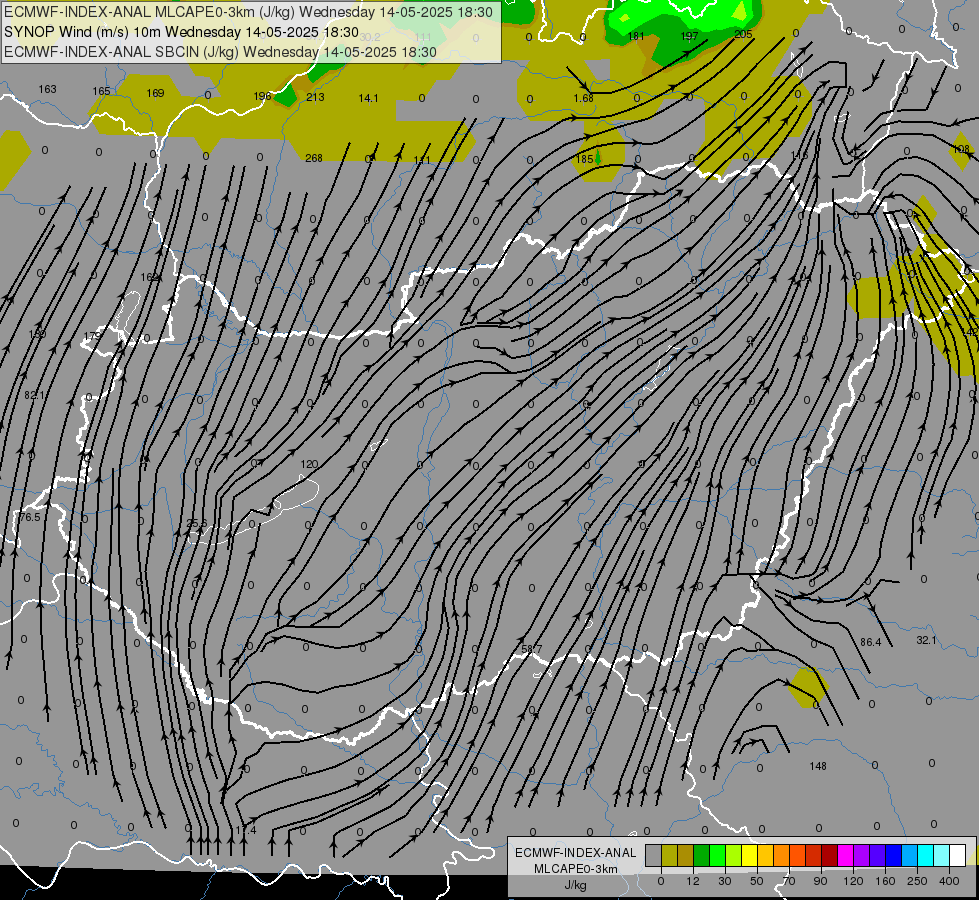Choose the pure blue legend swatch
The height and width of the screenshot is (900, 979).
click(894, 855)
